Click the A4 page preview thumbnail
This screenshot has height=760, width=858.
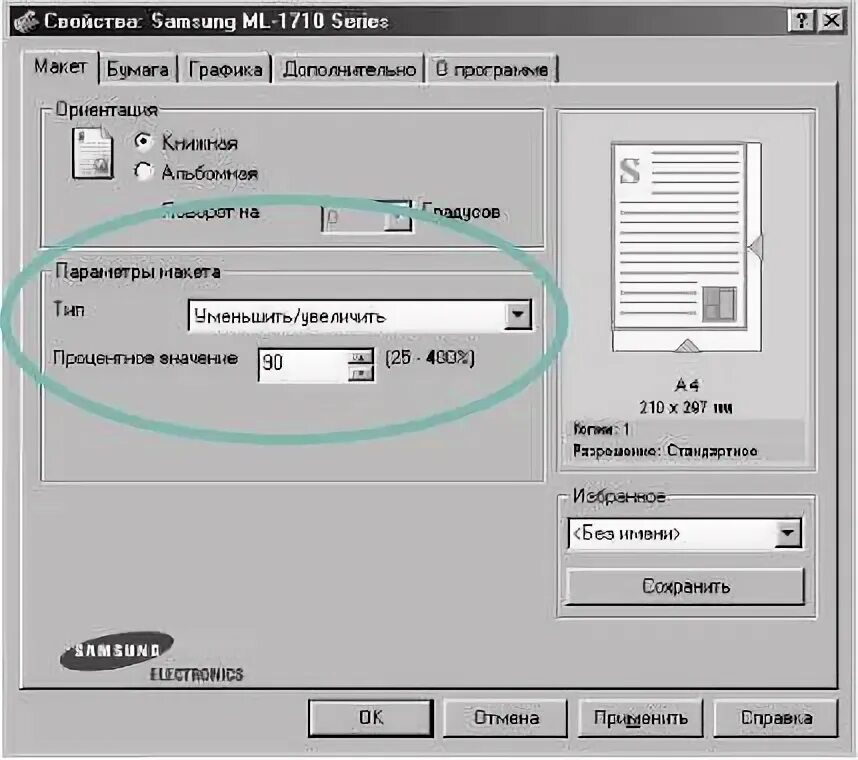coord(687,247)
